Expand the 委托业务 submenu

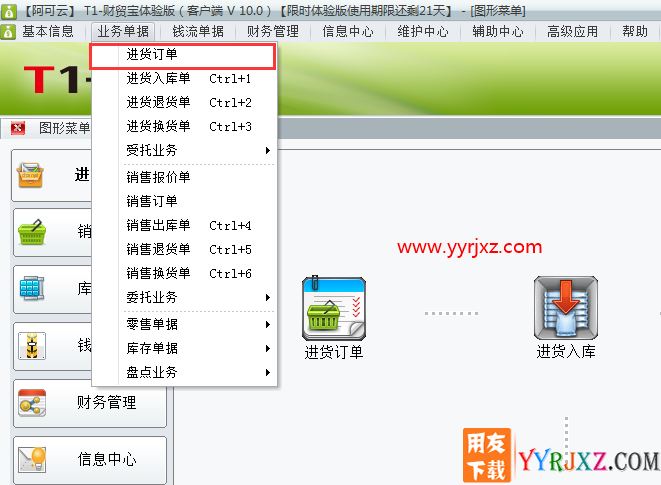coord(184,297)
